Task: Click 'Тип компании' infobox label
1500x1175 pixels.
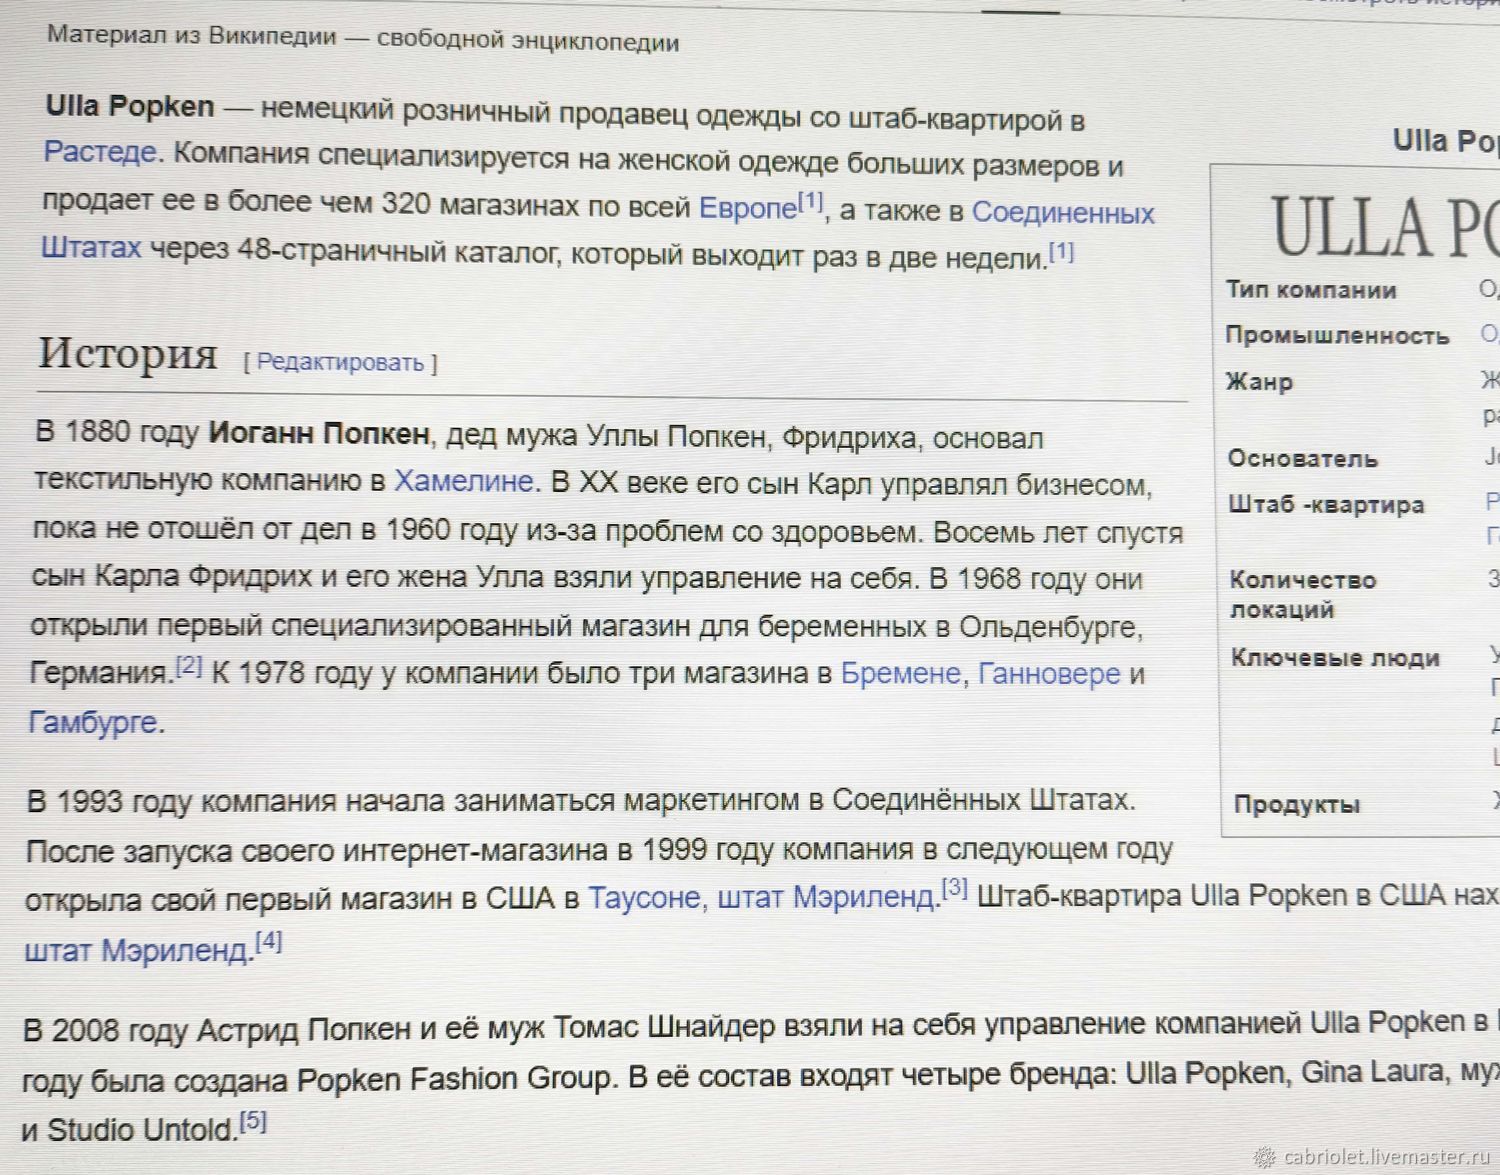Action: point(1311,290)
